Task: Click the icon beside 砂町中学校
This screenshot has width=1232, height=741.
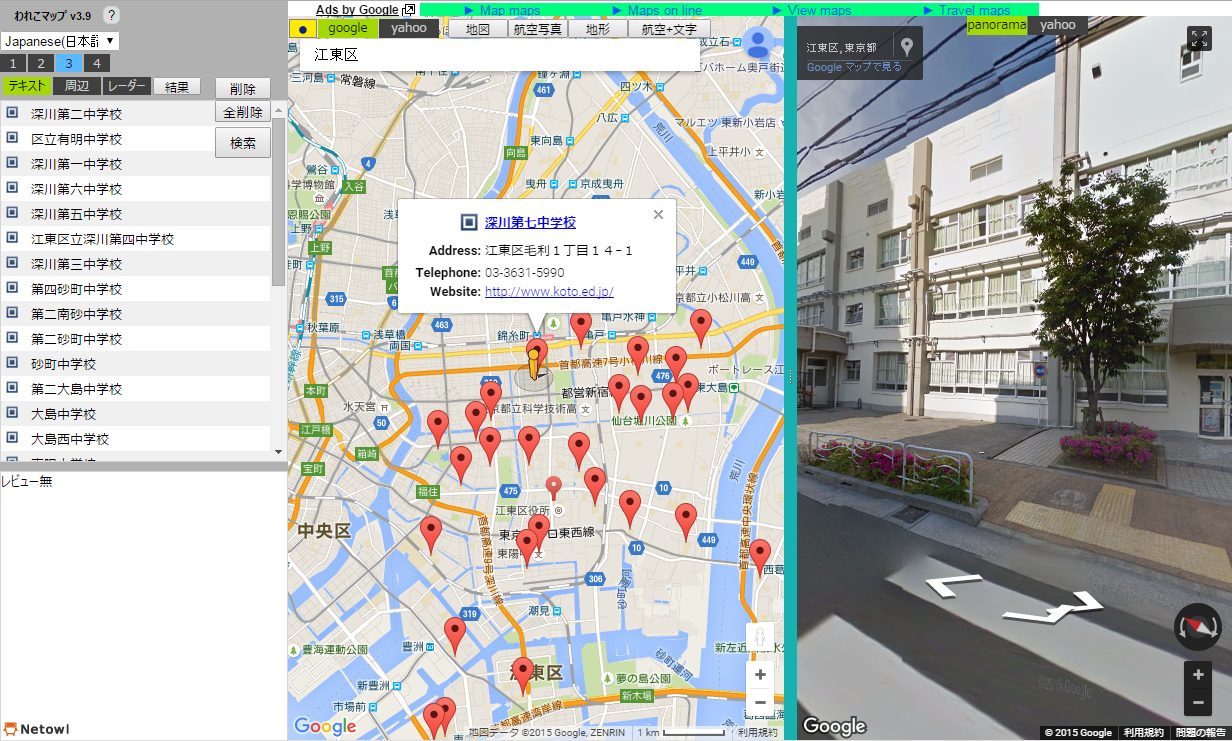Action: click(12, 363)
